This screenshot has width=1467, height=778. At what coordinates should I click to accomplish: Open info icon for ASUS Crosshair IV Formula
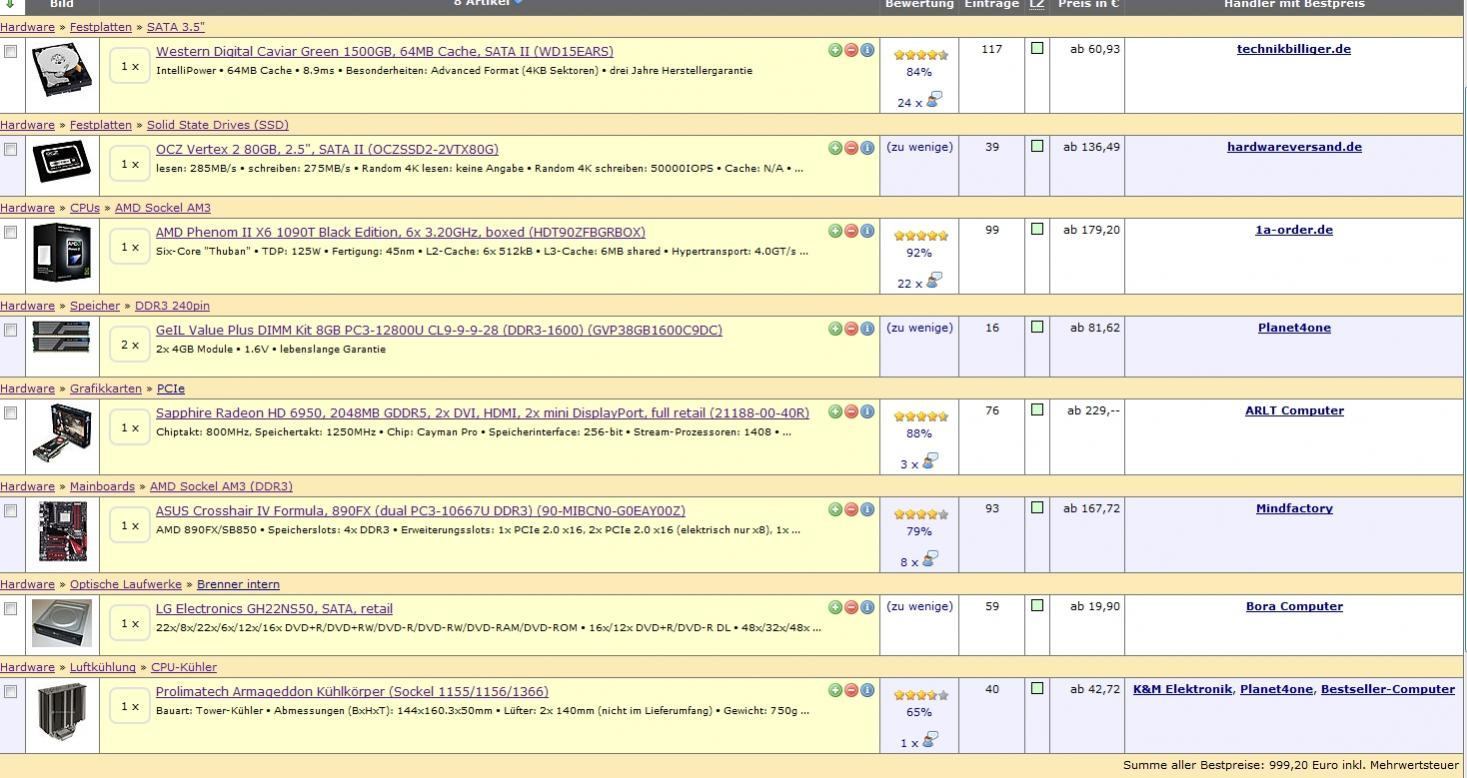pyautogui.click(x=867, y=510)
